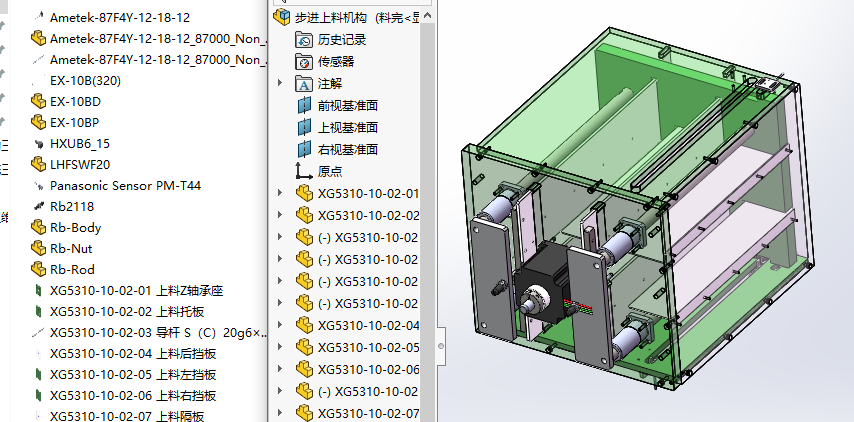Select the top-level 步进上料机构 assembly icon
Screen dimensions: 854x422
(282, 17)
